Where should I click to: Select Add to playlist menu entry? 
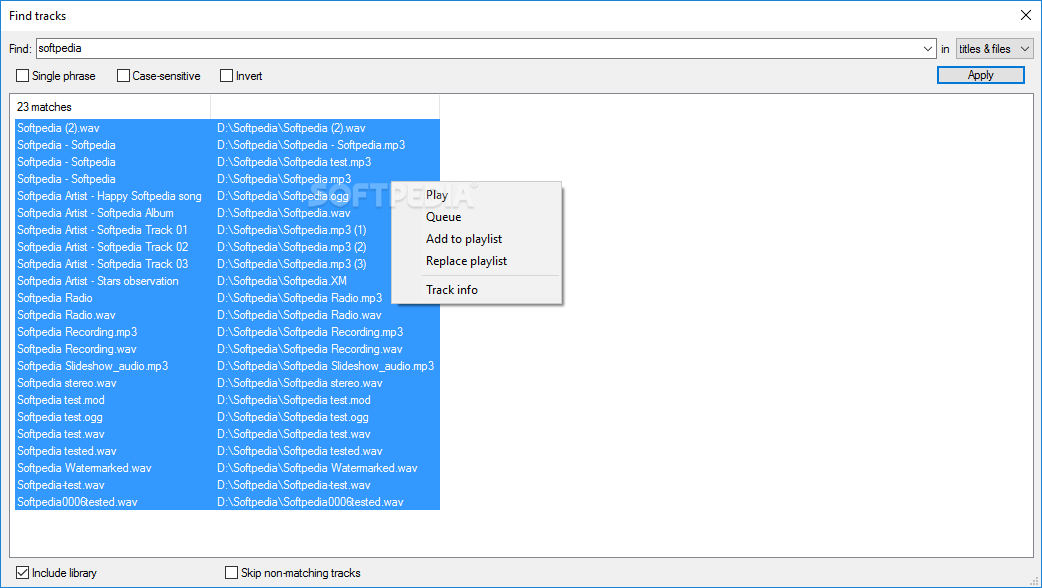click(464, 239)
